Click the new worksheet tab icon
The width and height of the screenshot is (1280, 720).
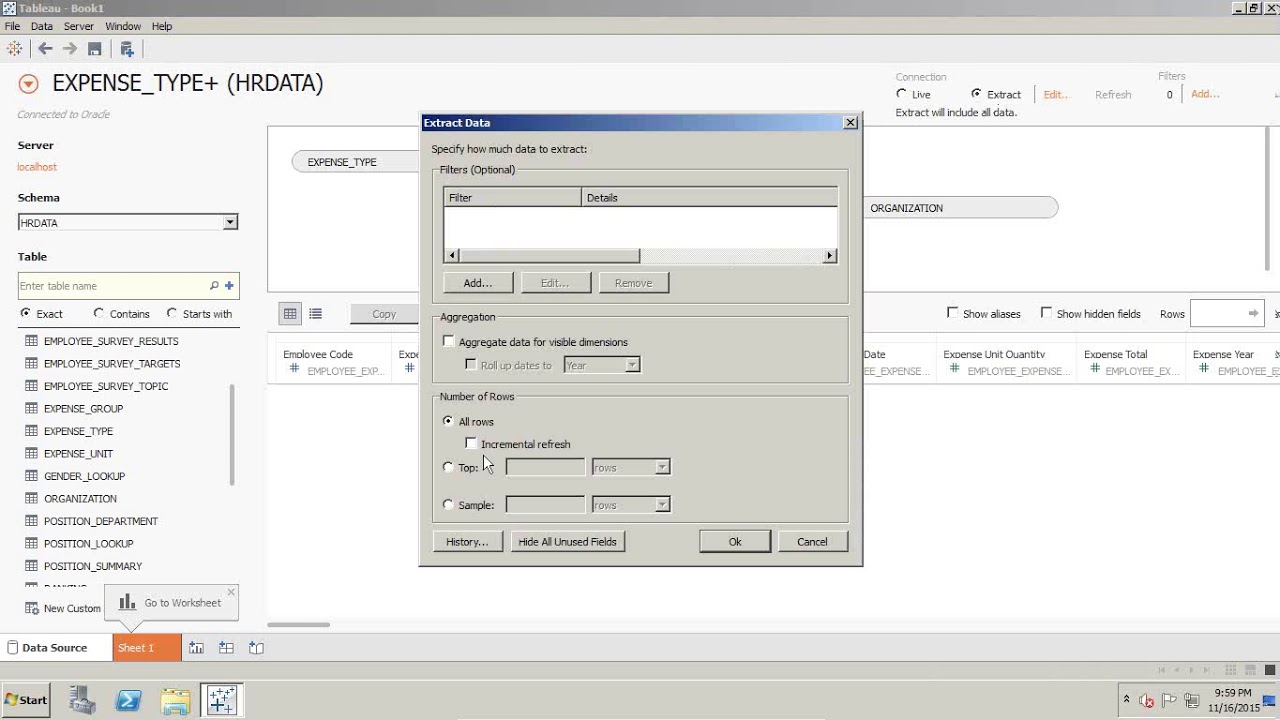[x=196, y=648]
